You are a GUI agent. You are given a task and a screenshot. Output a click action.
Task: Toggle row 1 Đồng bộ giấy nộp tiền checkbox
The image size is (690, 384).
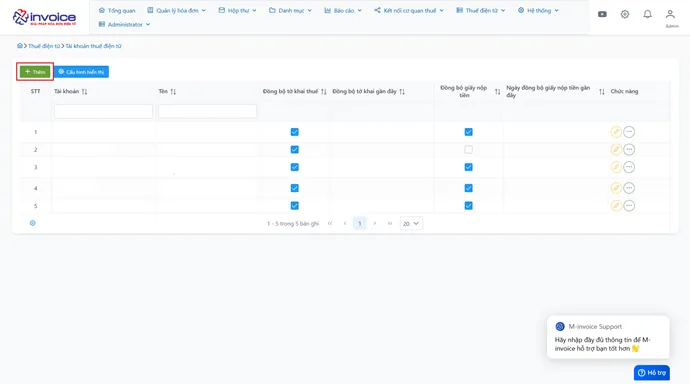[468, 132]
